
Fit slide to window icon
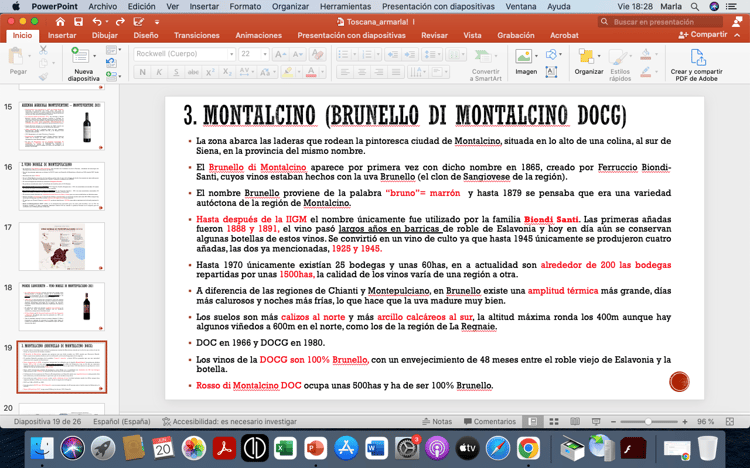coord(729,422)
